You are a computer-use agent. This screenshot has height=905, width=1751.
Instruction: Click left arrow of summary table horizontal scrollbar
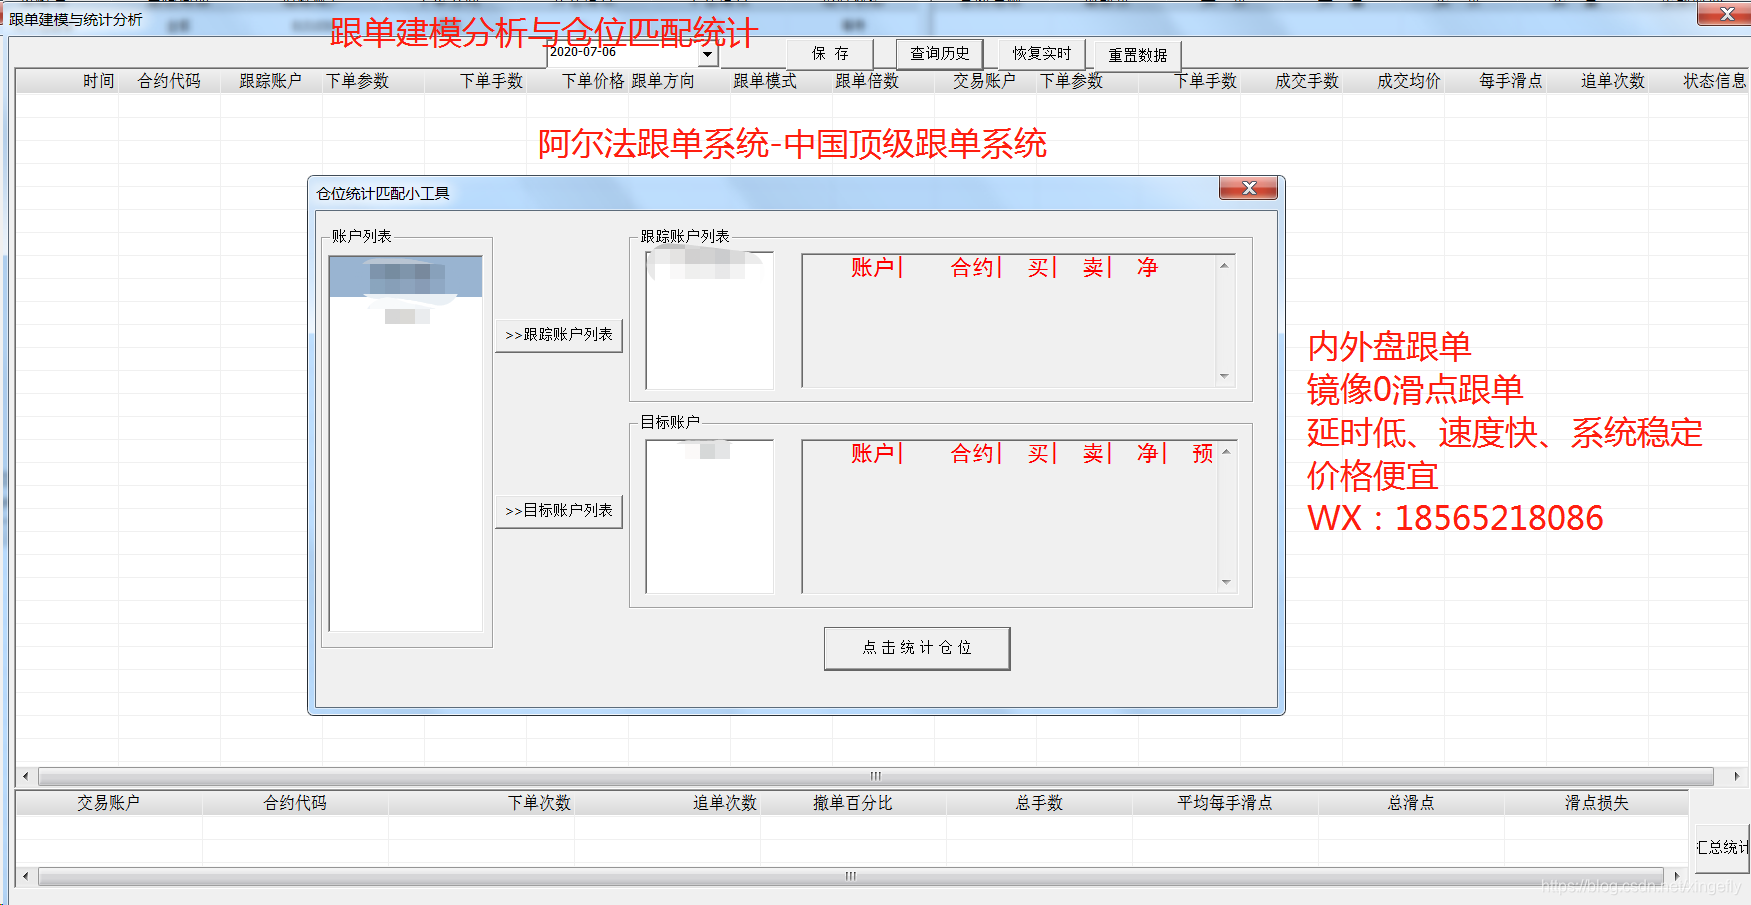pos(26,876)
